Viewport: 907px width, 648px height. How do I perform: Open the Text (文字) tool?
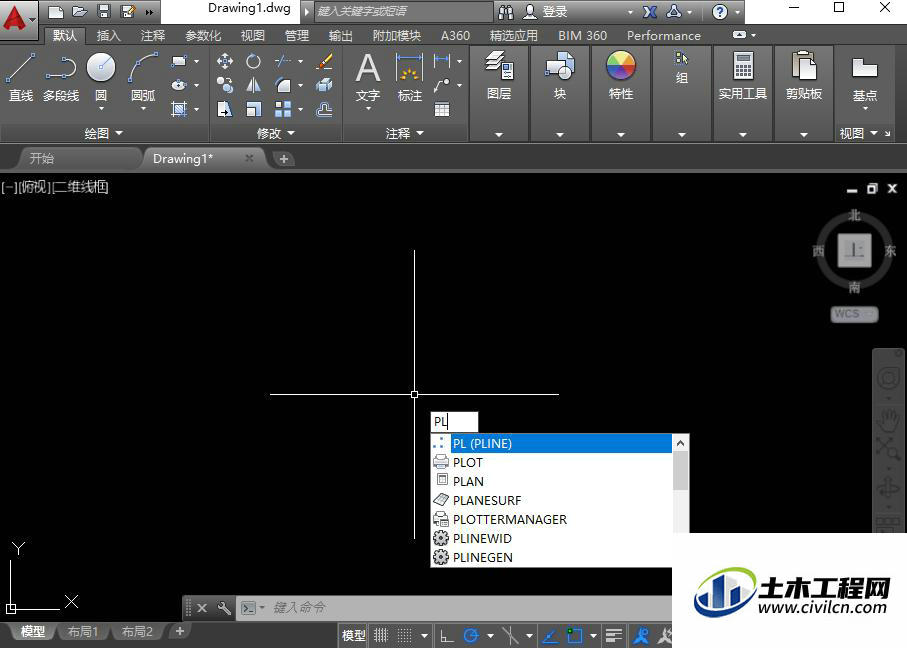pos(368,76)
